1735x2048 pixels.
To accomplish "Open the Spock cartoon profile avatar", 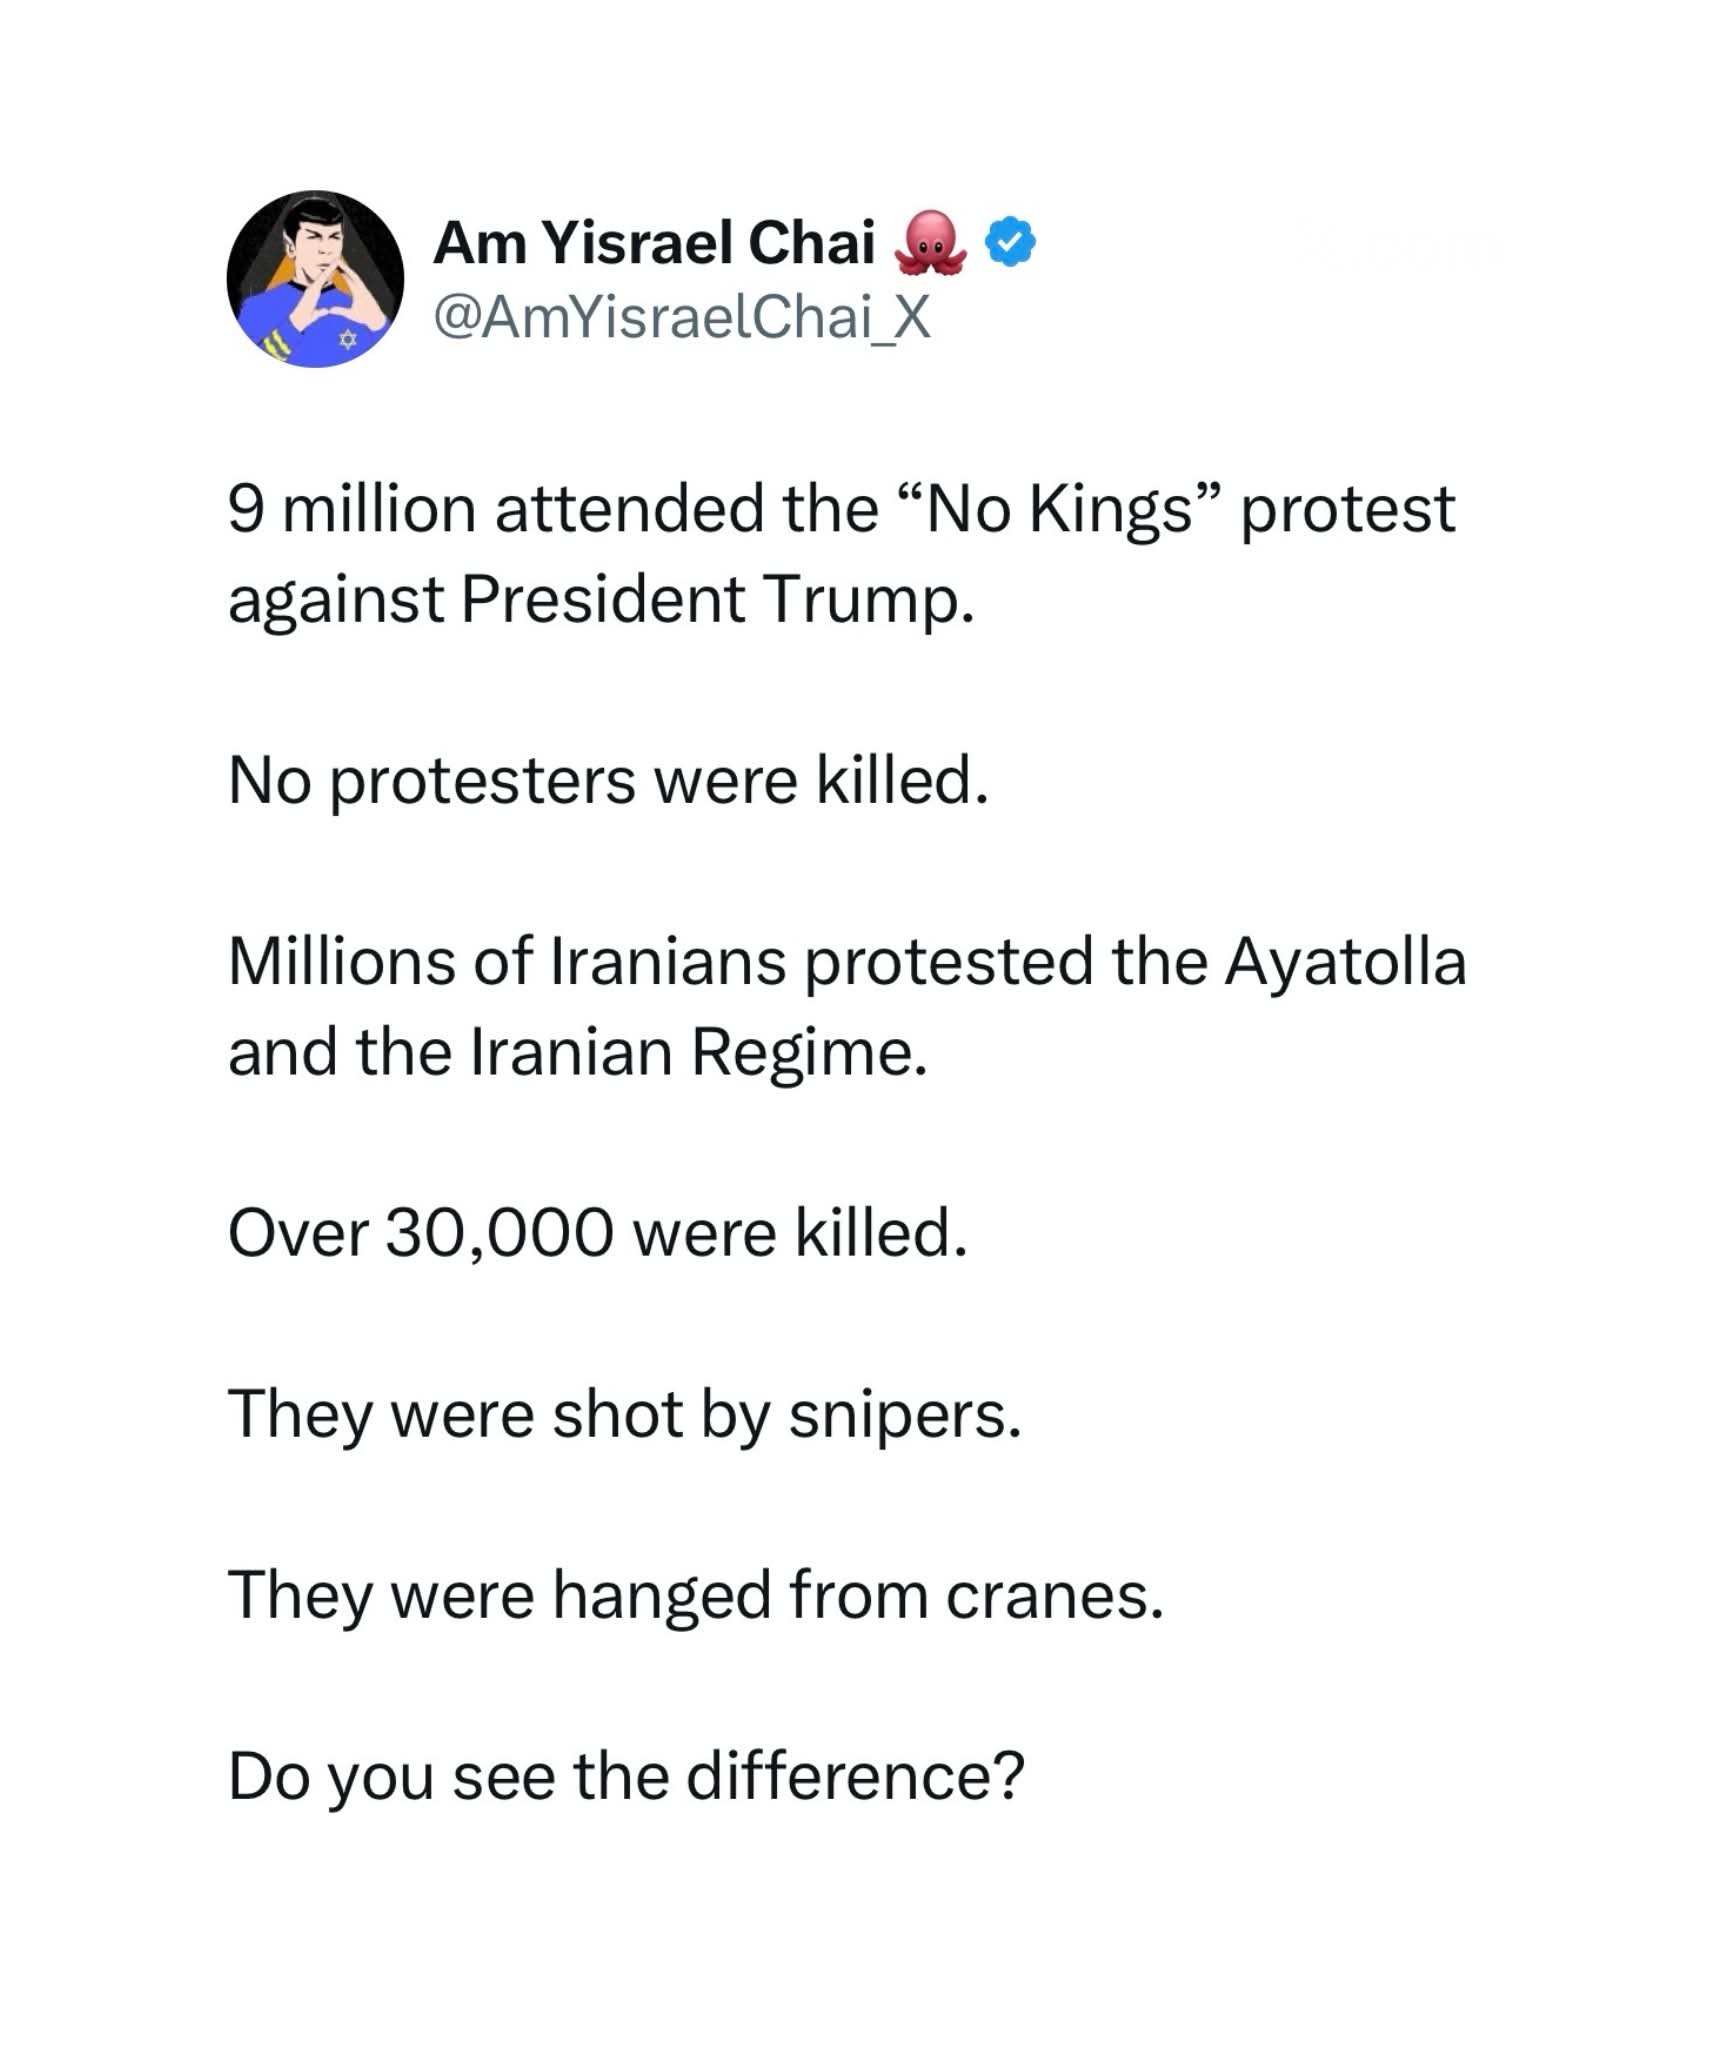I will 315,279.
